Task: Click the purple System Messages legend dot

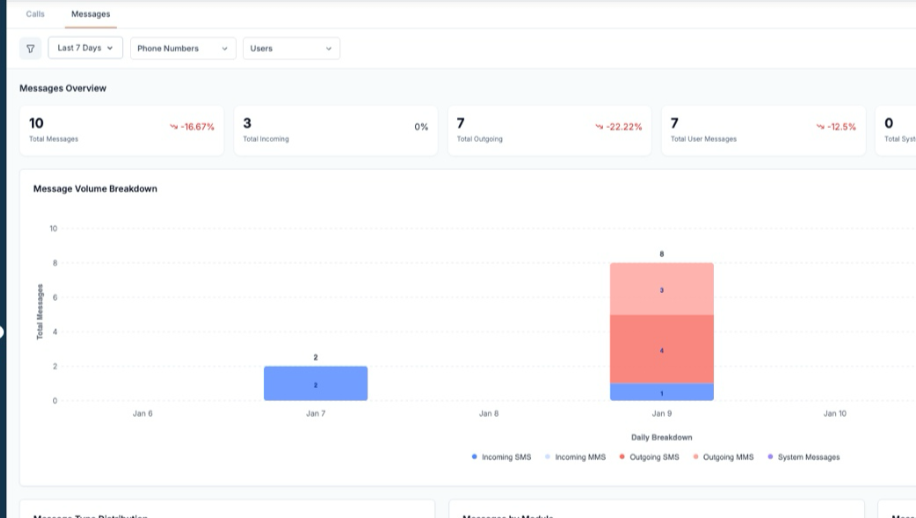Action: coord(770,457)
